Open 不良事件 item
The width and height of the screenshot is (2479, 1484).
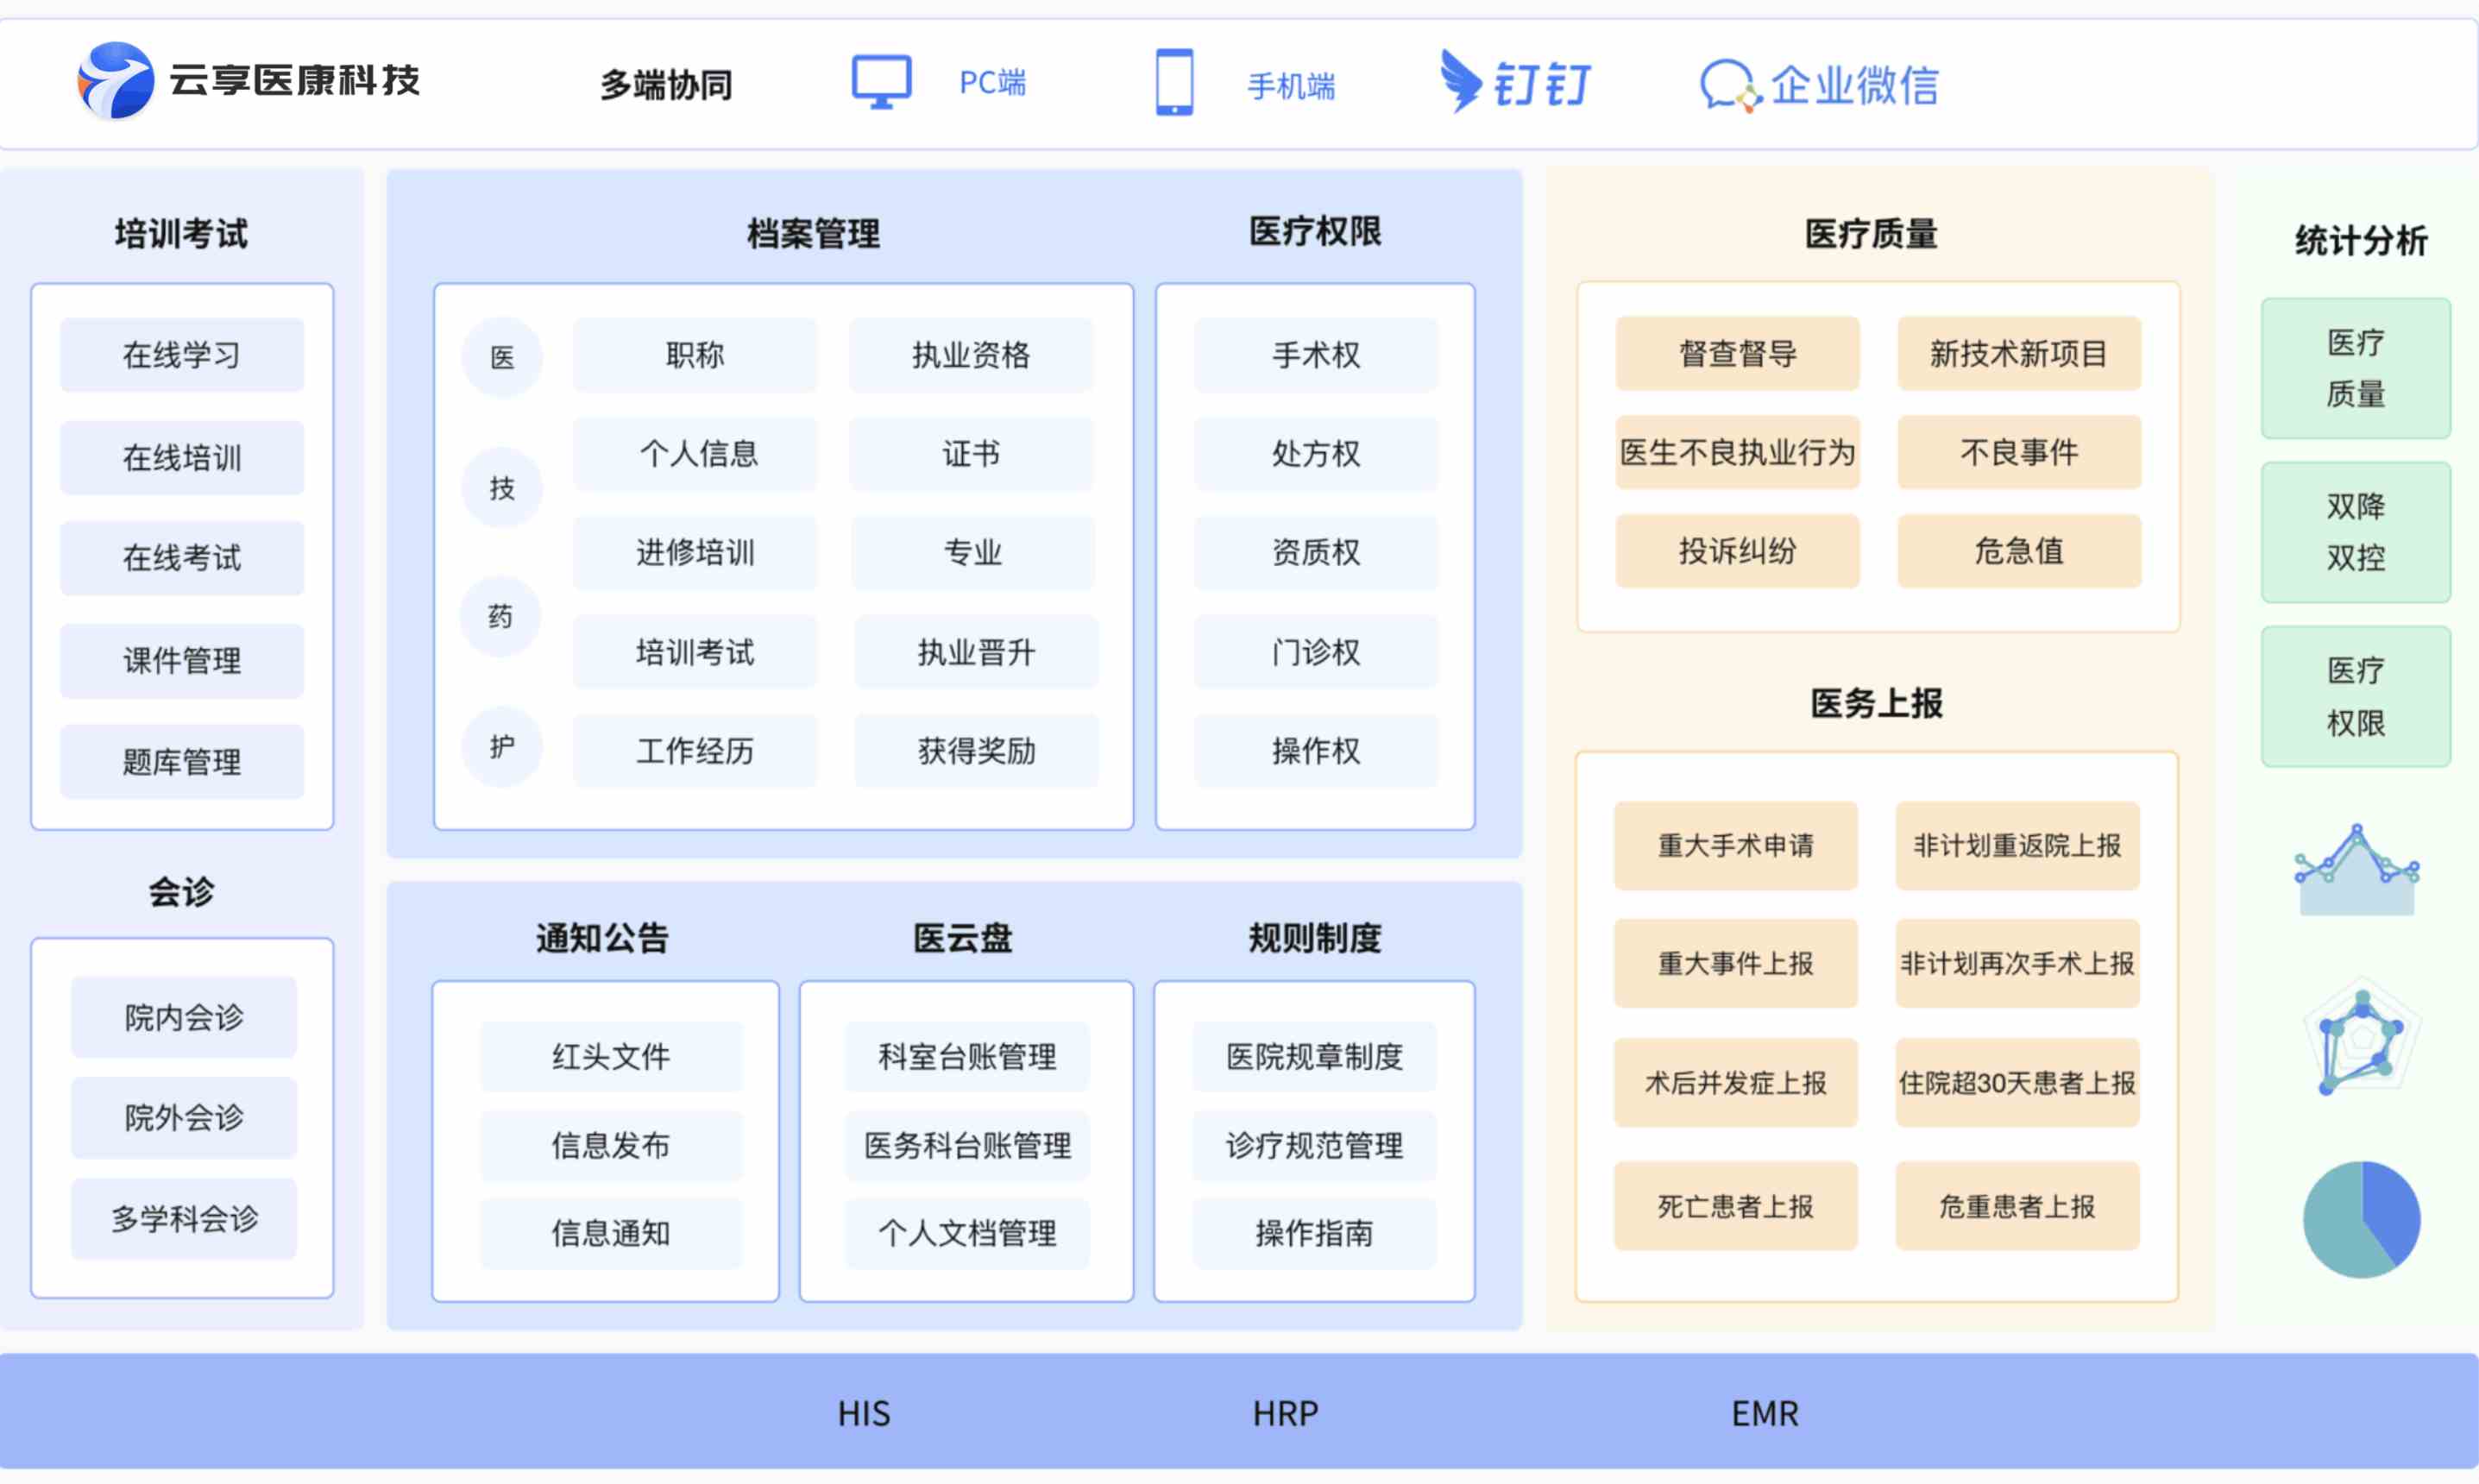point(2019,452)
